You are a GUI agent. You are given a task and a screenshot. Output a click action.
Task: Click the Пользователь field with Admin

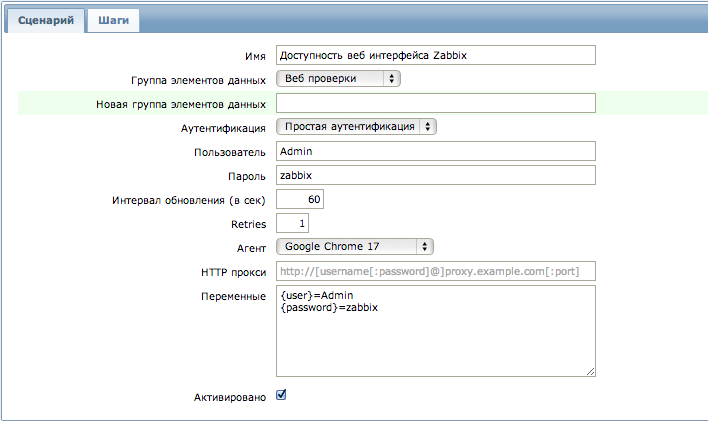coord(436,151)
